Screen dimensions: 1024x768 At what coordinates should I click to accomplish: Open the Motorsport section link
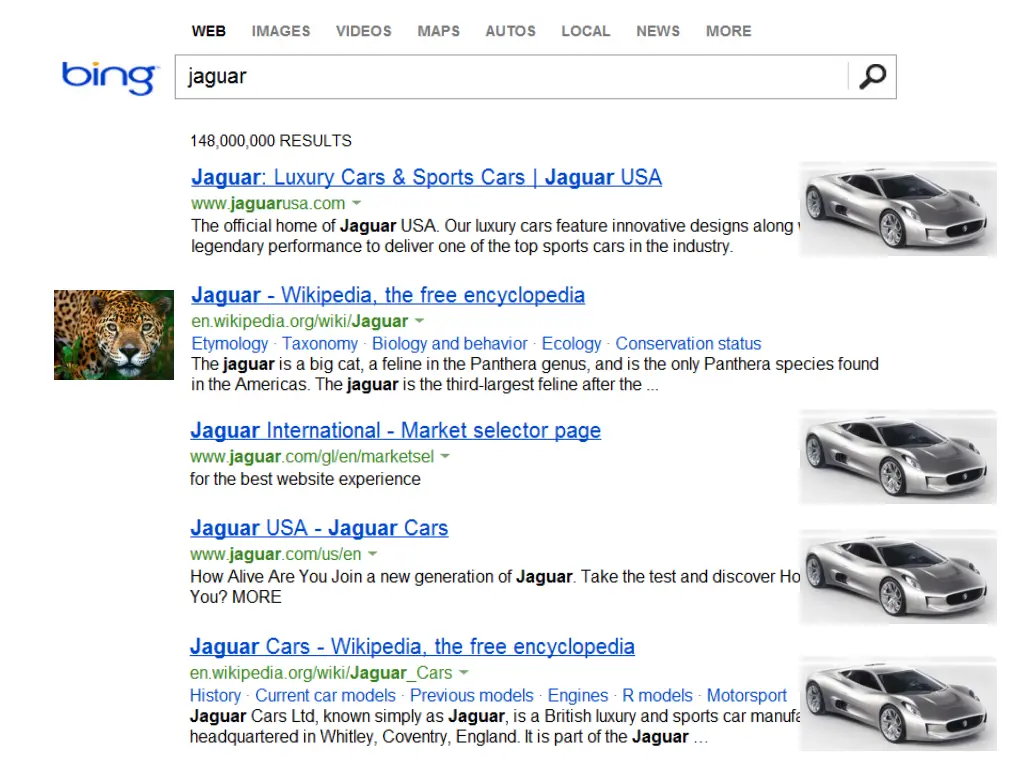[x=746, y=696]
